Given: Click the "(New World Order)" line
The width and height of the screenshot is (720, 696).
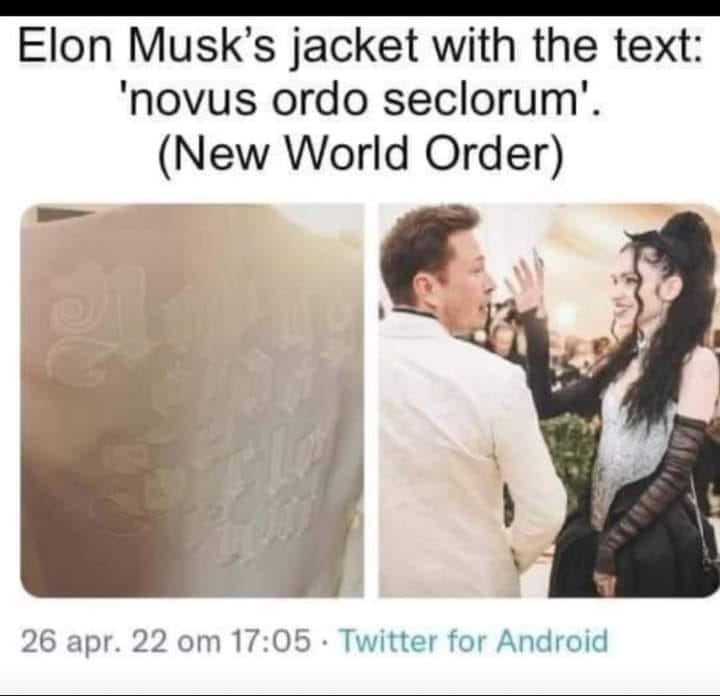Looking at the screenshot, I should [x=360, y=154].
